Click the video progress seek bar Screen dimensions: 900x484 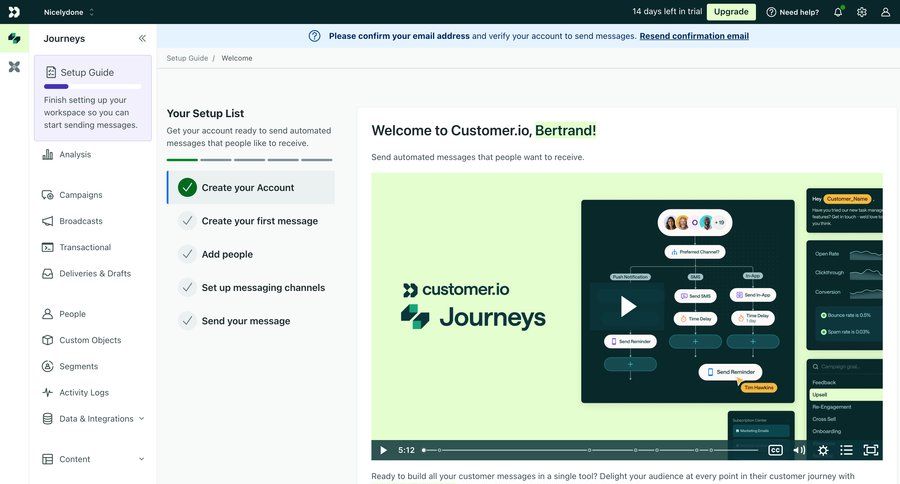(x=590, y=450)
